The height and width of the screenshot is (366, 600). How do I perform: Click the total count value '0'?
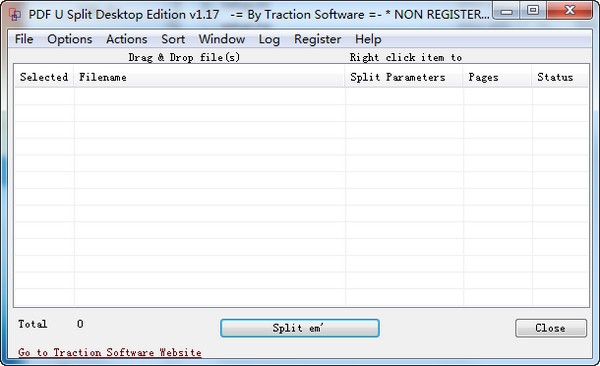point(80,324)
